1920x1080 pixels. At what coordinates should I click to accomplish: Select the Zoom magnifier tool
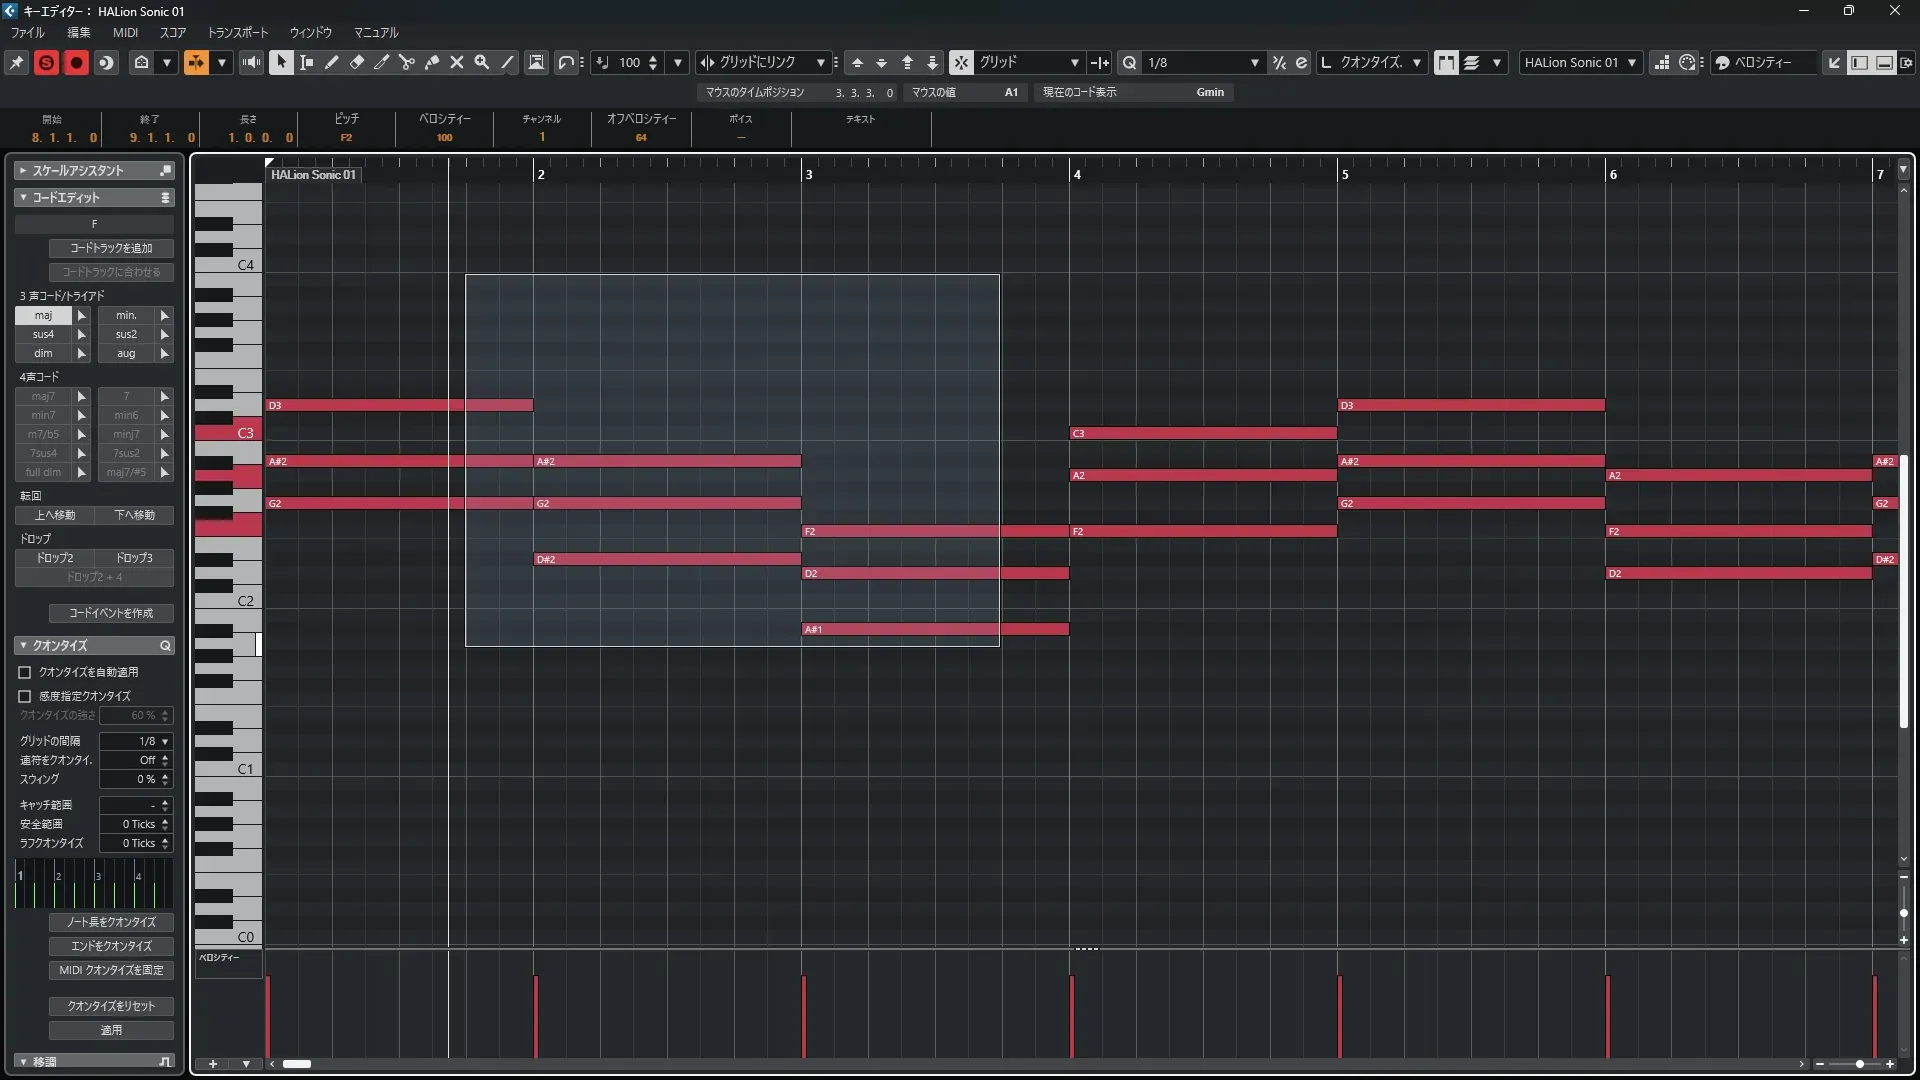(482, 62)
